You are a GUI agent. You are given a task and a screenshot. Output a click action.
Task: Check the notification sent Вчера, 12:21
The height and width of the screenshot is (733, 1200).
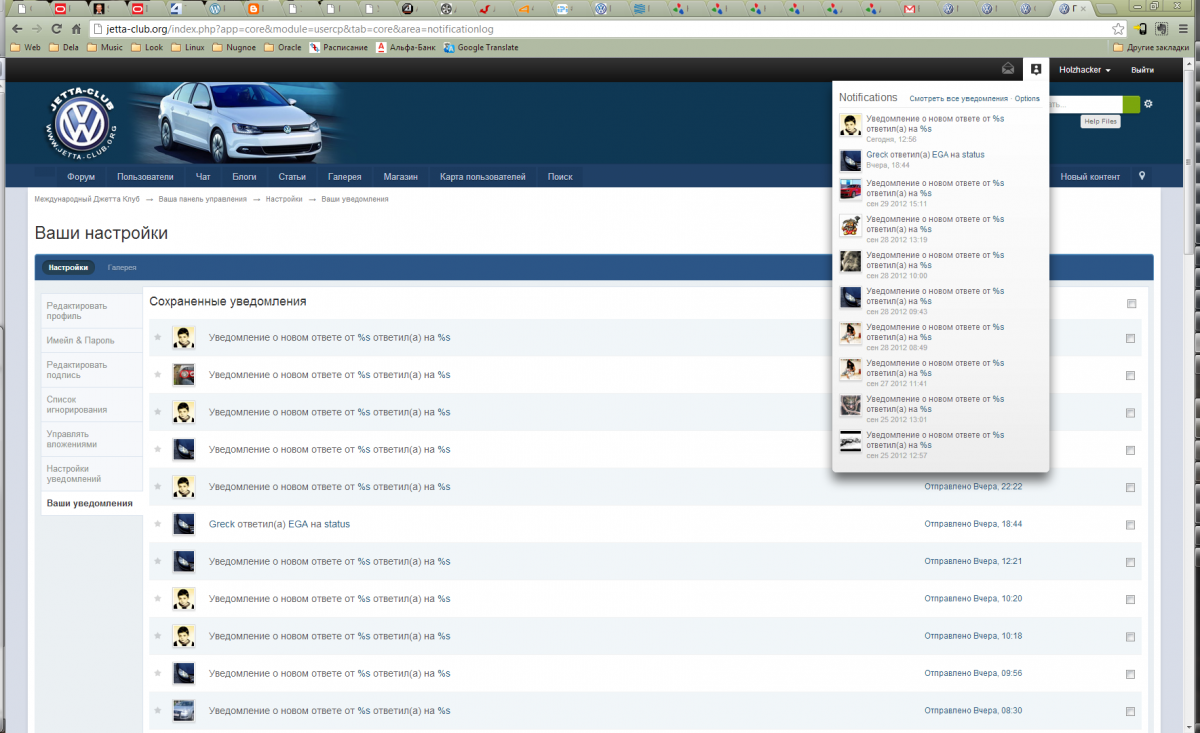click(1131, 562)
